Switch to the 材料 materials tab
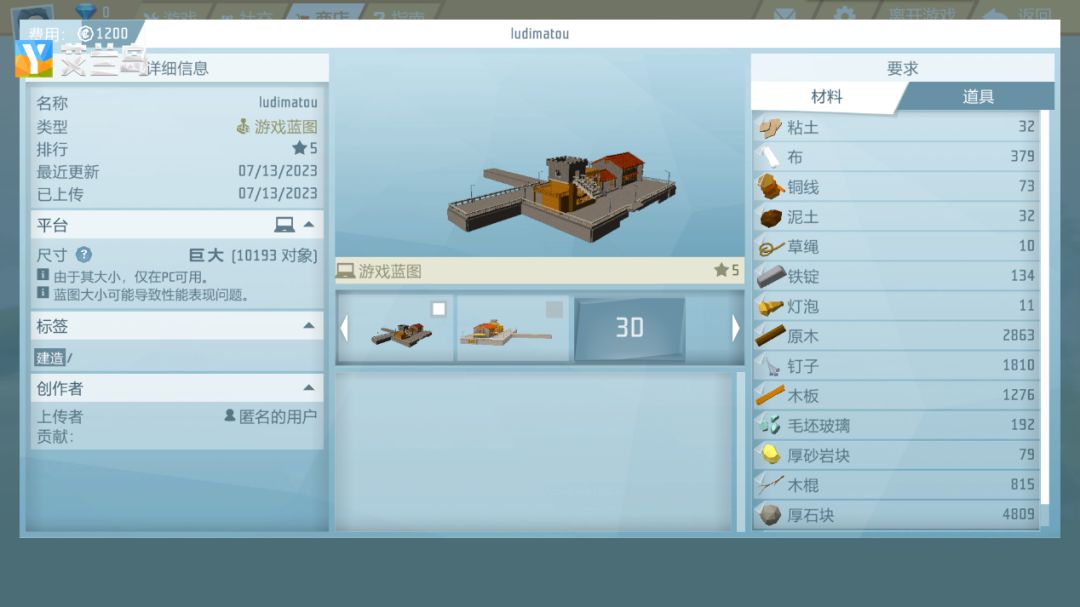This screenshot has width=1080, height=607. coord(827,97)
